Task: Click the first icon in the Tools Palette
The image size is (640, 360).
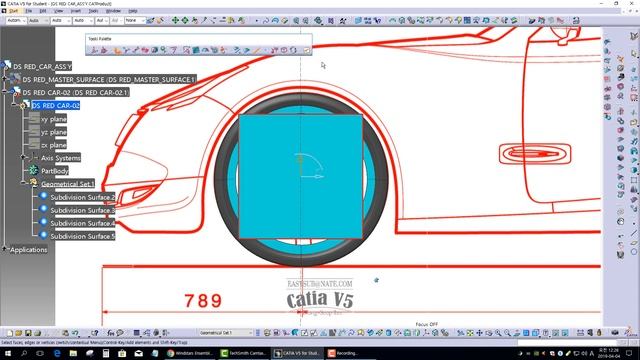Action: coord(94,50)
